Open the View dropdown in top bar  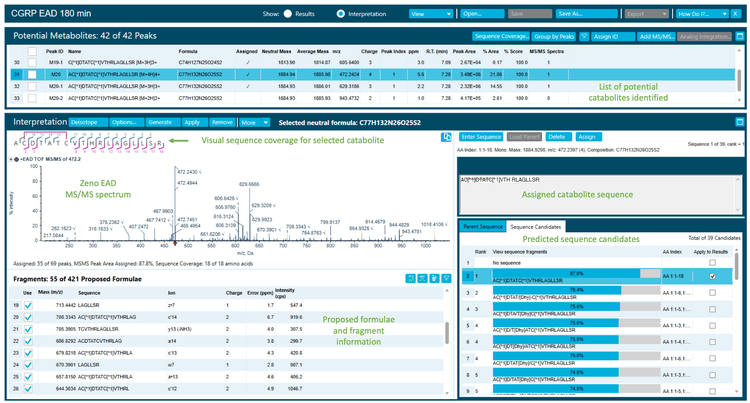coord(431,14)
